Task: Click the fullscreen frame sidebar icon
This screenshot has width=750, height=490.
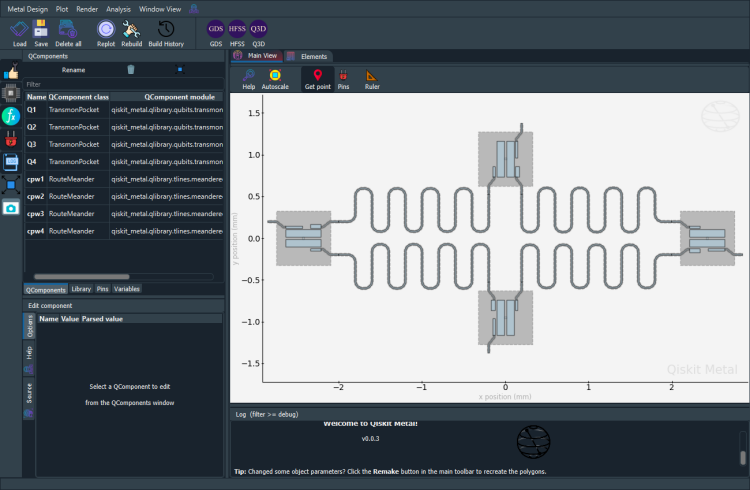Action: (11, 185)
